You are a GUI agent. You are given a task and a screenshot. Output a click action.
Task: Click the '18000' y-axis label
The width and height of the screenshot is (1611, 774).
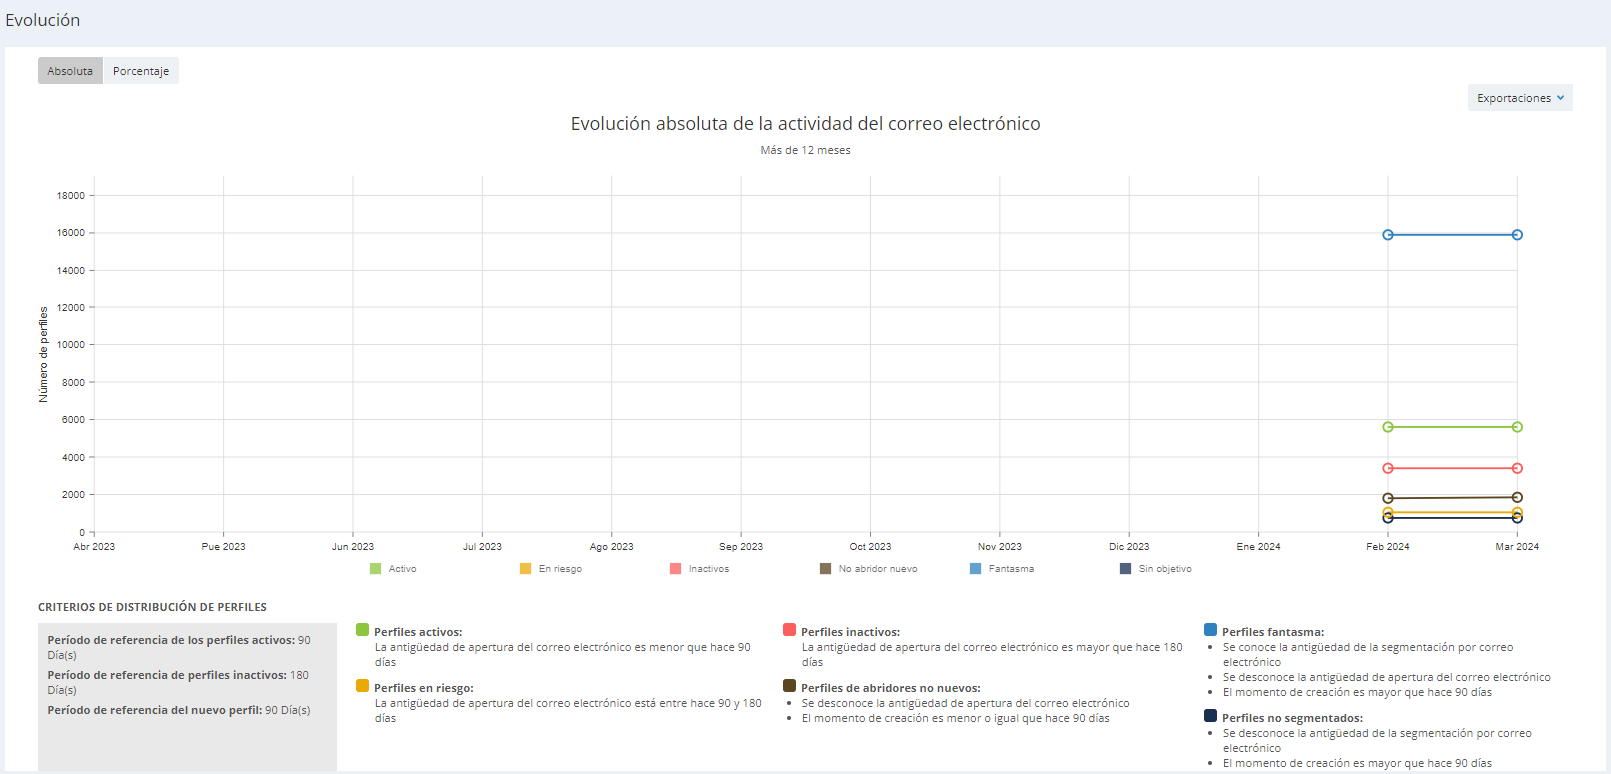coord(71,196)
